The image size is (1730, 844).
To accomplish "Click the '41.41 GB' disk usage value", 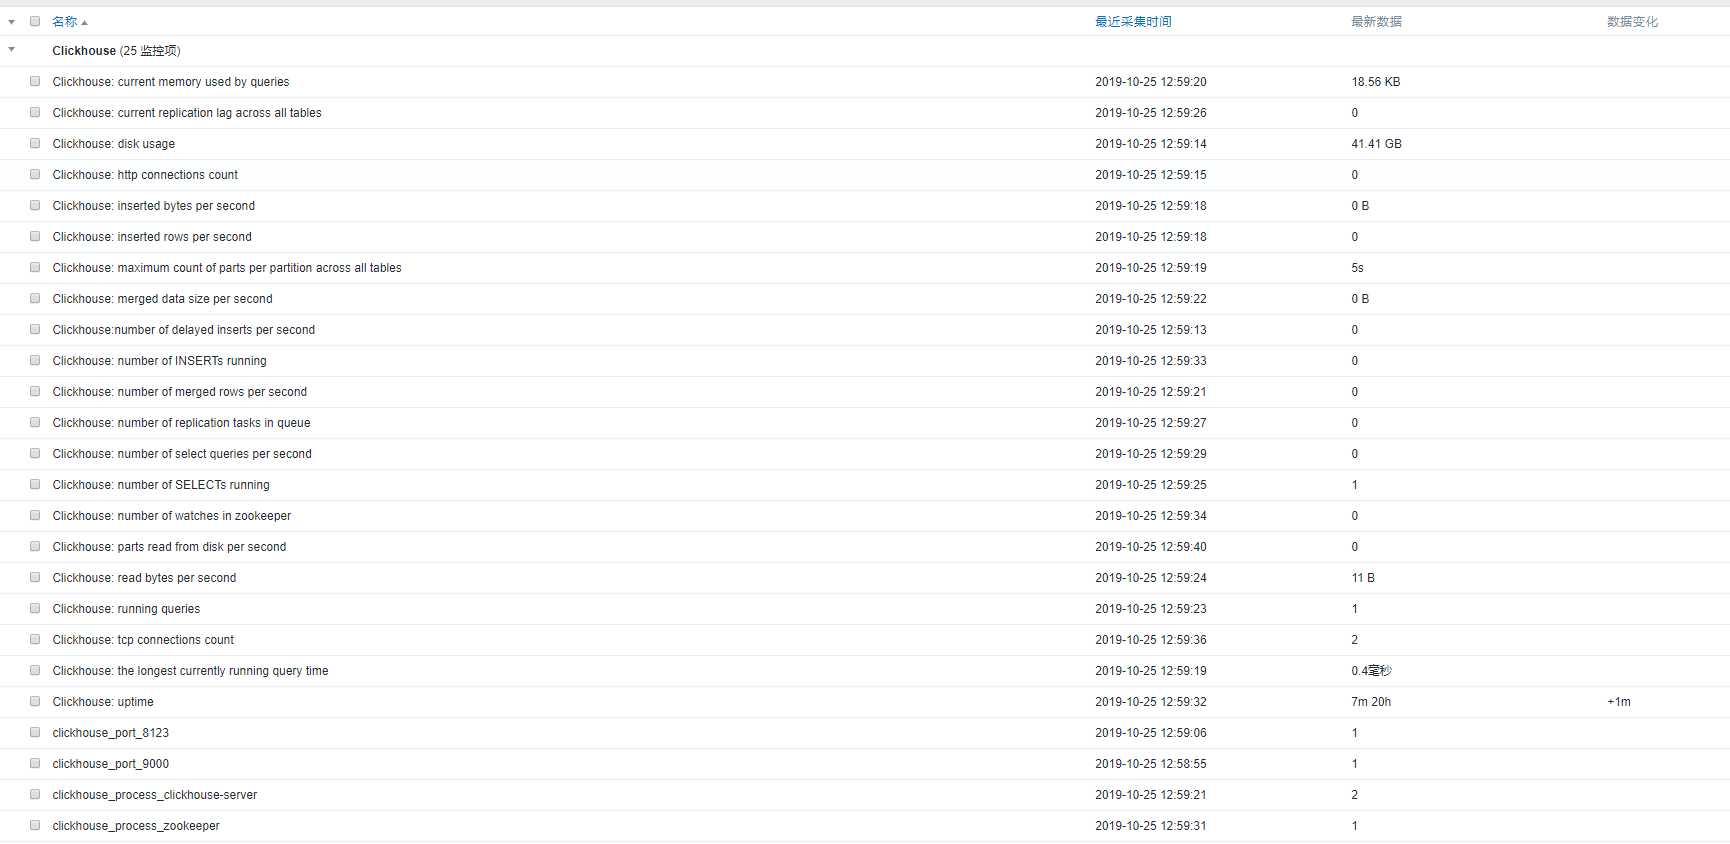I will [1376, 144].
